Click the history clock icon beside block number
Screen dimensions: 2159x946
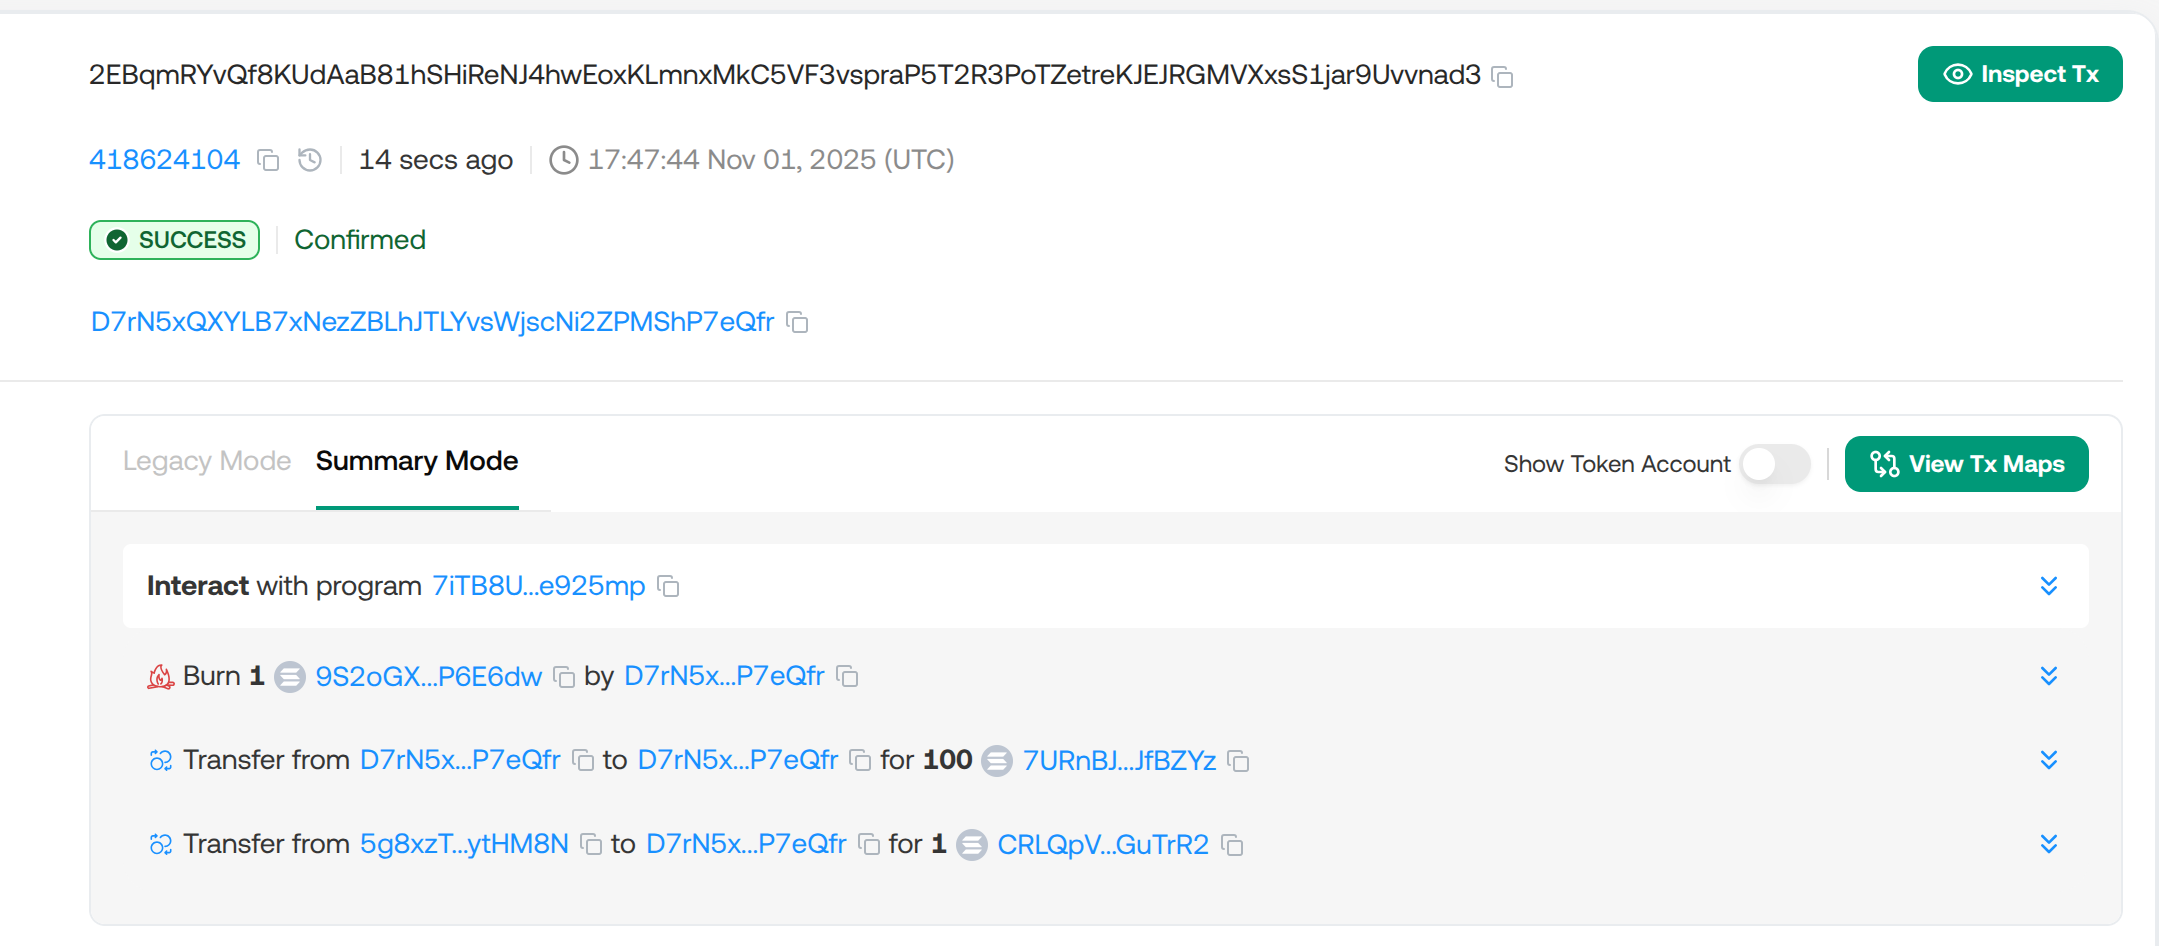coord(310,160)
